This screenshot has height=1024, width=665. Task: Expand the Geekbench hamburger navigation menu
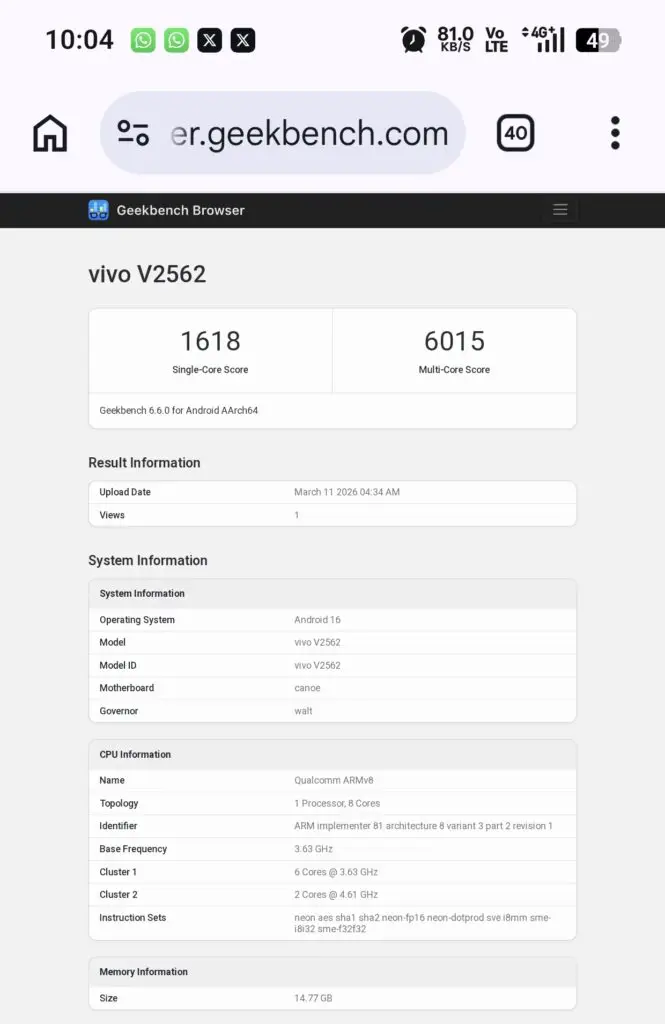[x=560, y=210]
